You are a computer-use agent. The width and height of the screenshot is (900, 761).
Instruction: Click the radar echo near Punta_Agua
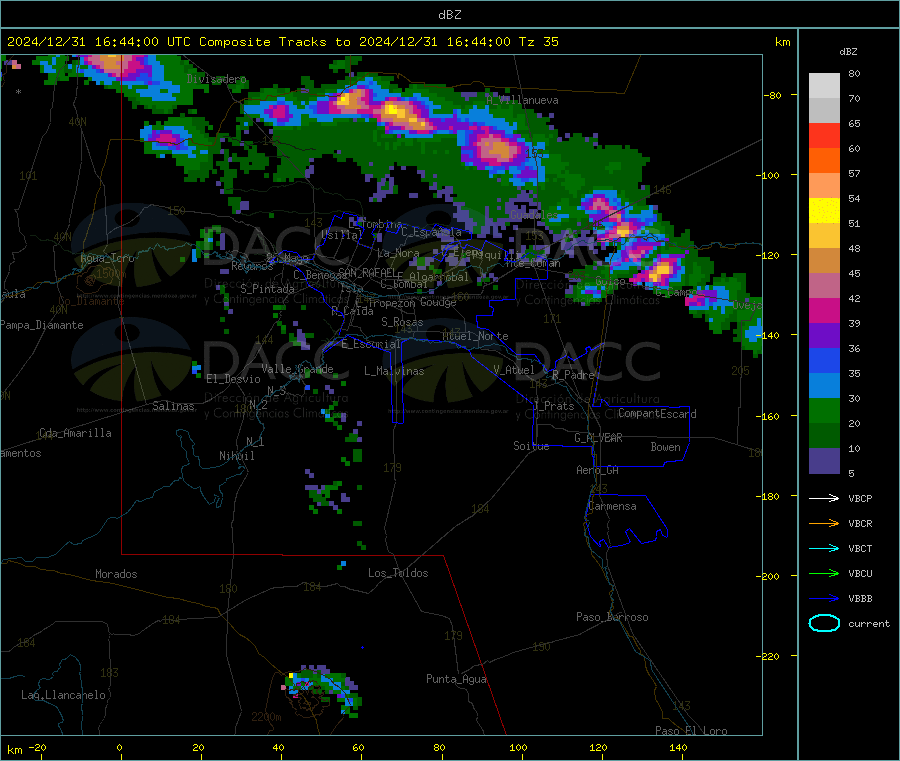tap(323, 690)
